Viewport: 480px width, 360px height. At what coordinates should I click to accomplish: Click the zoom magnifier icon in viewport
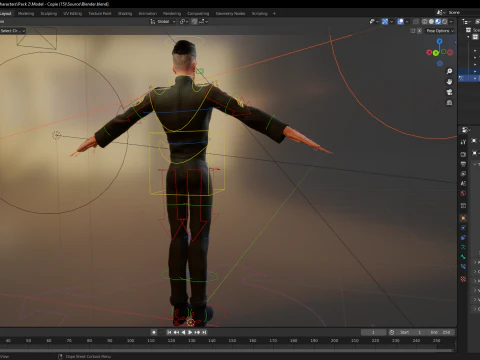point(449,71)
